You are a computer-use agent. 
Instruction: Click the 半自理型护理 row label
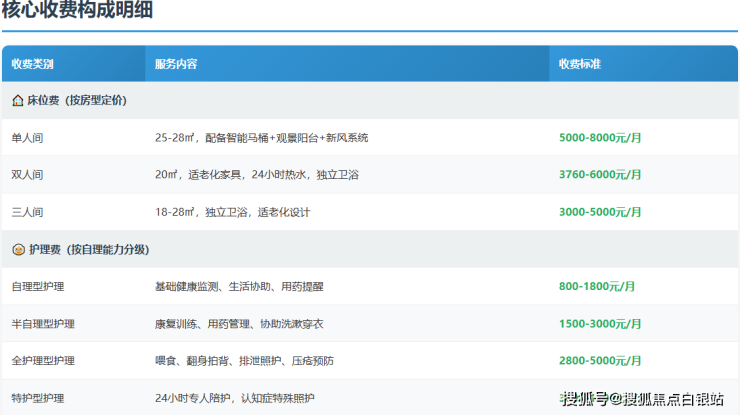click(x=43, y=324)
